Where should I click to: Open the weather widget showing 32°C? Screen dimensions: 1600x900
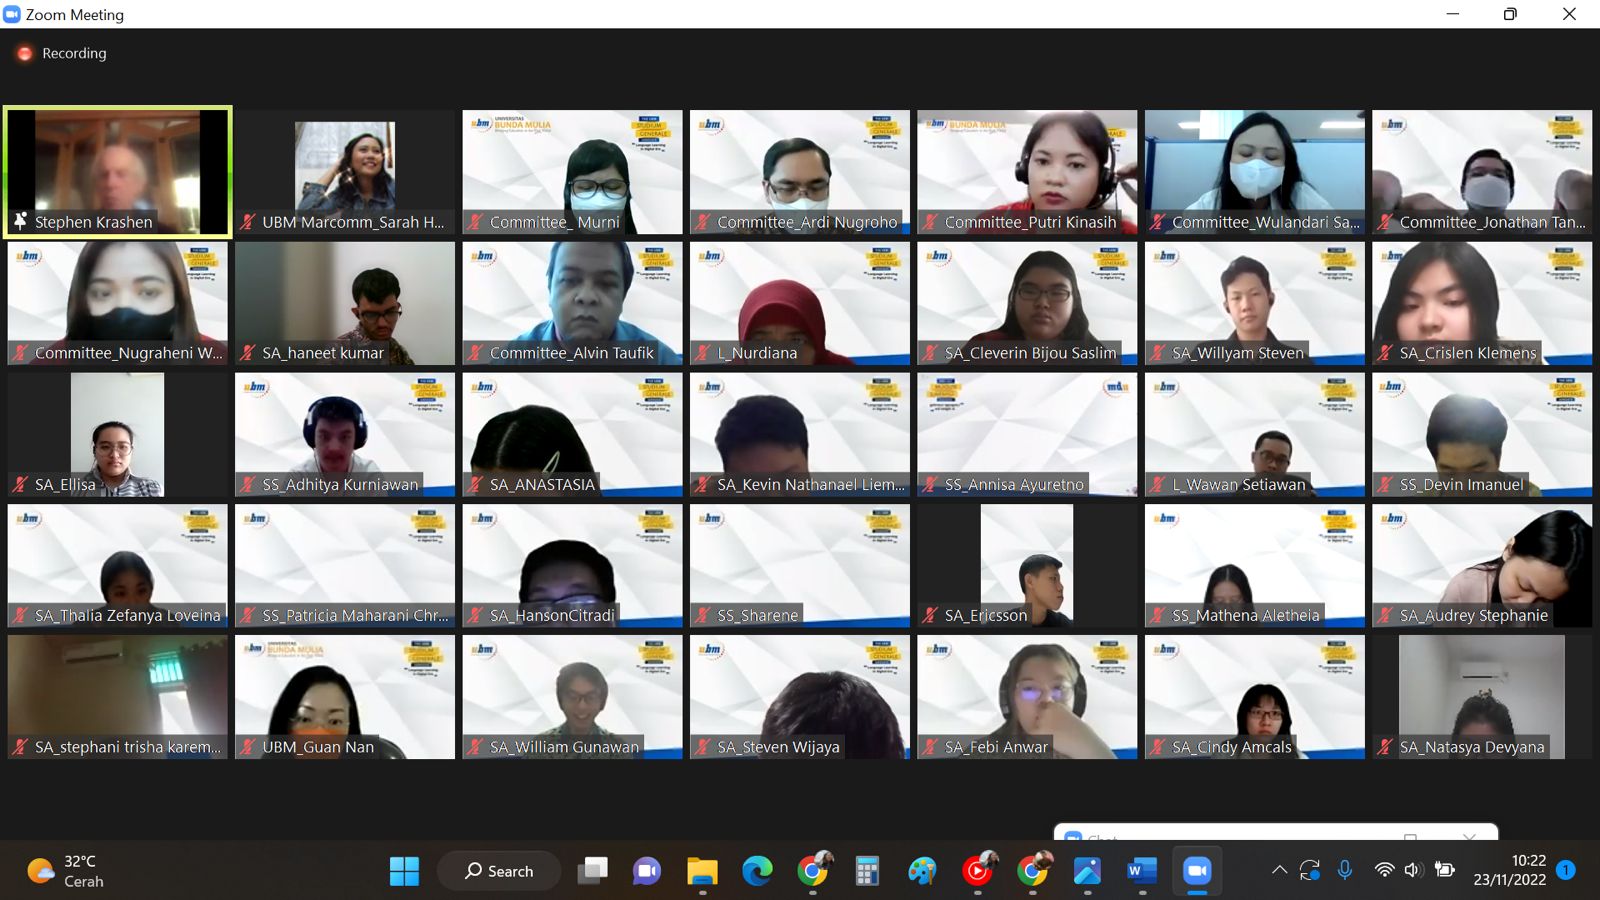[66, 871]
